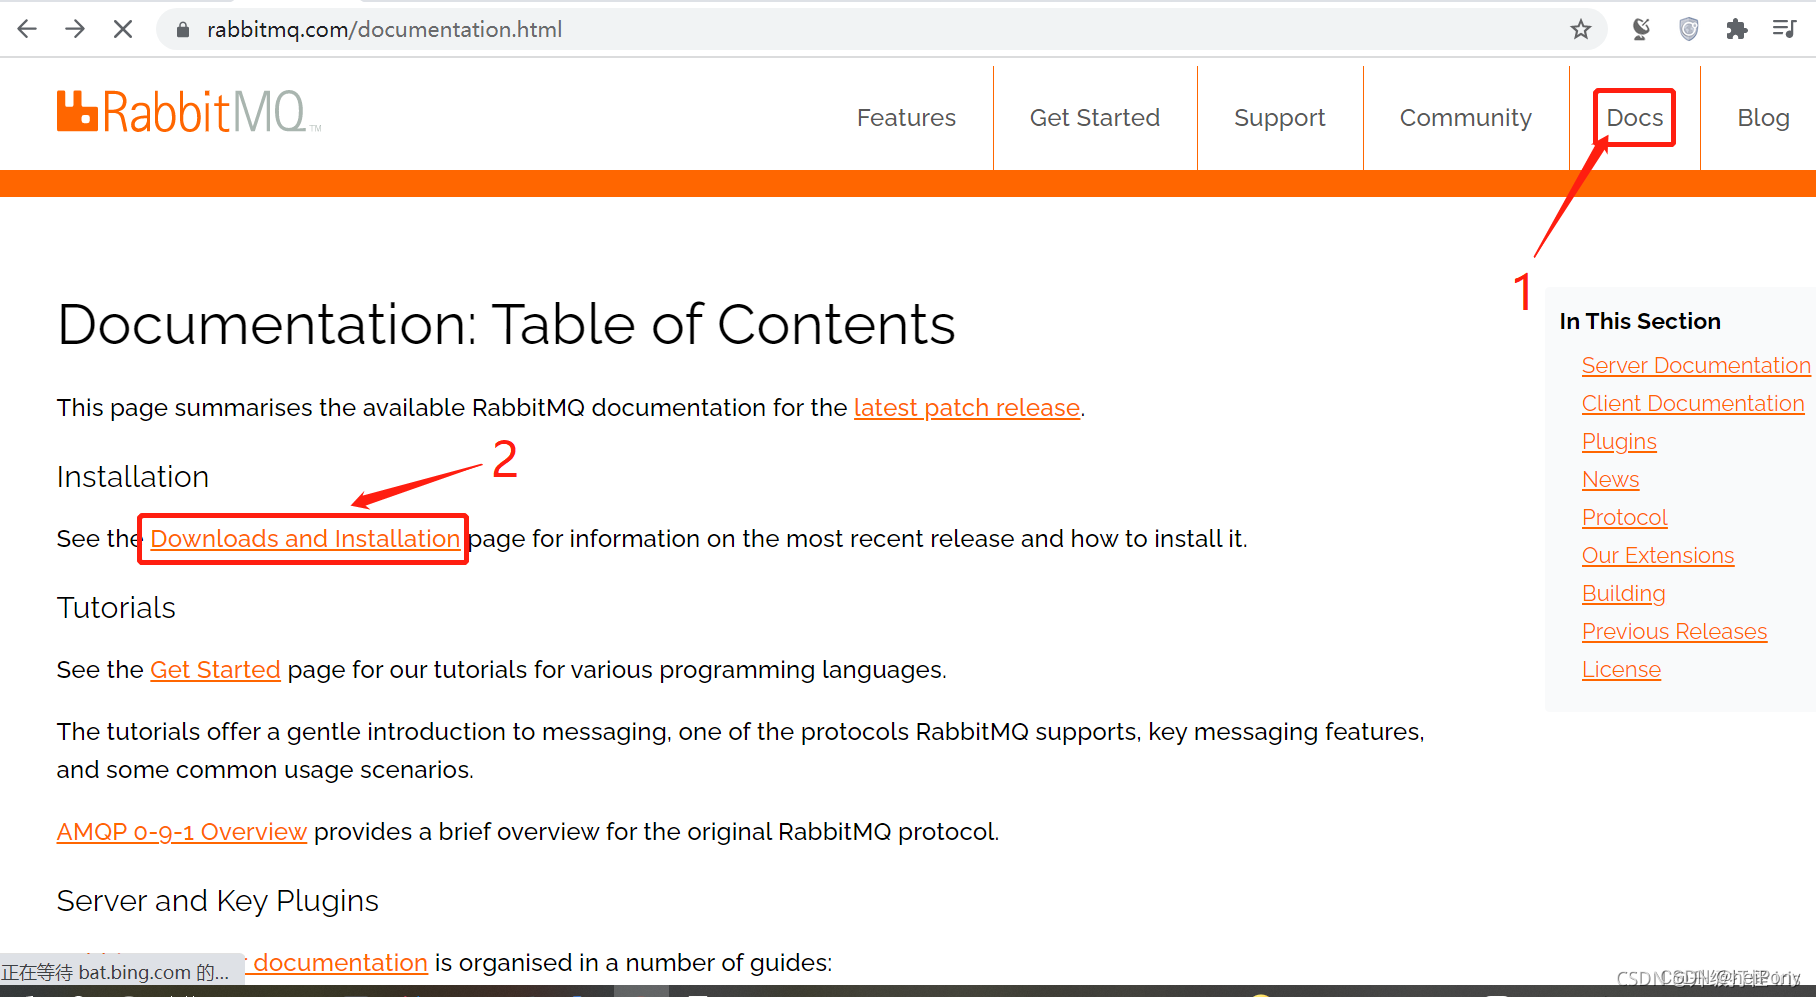This screenshot has height=997, width=1816.
Task: Open the Extensions puzzle icon
Action: point(1737,29)
